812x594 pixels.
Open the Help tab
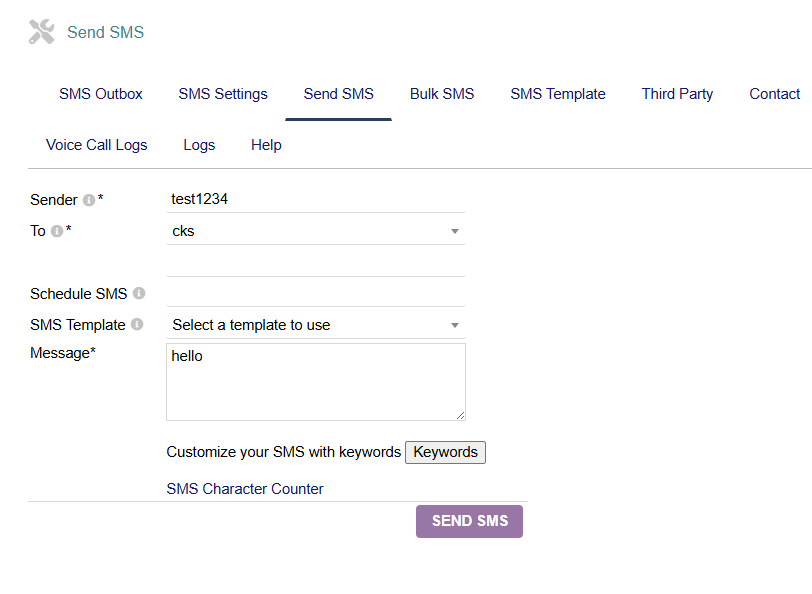[x=266, y=145]
